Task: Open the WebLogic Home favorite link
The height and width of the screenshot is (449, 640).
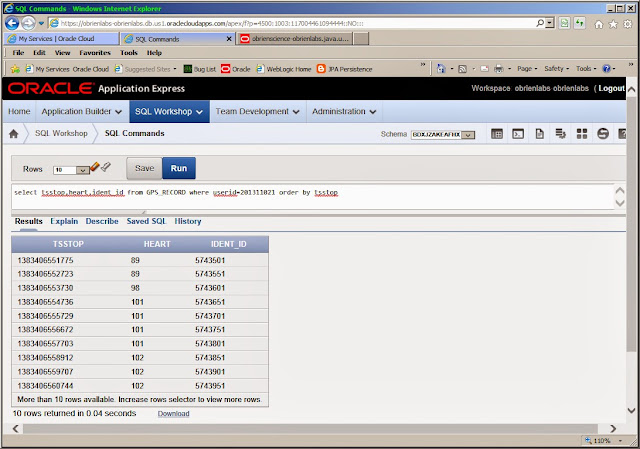Action: tap(284, 69)
